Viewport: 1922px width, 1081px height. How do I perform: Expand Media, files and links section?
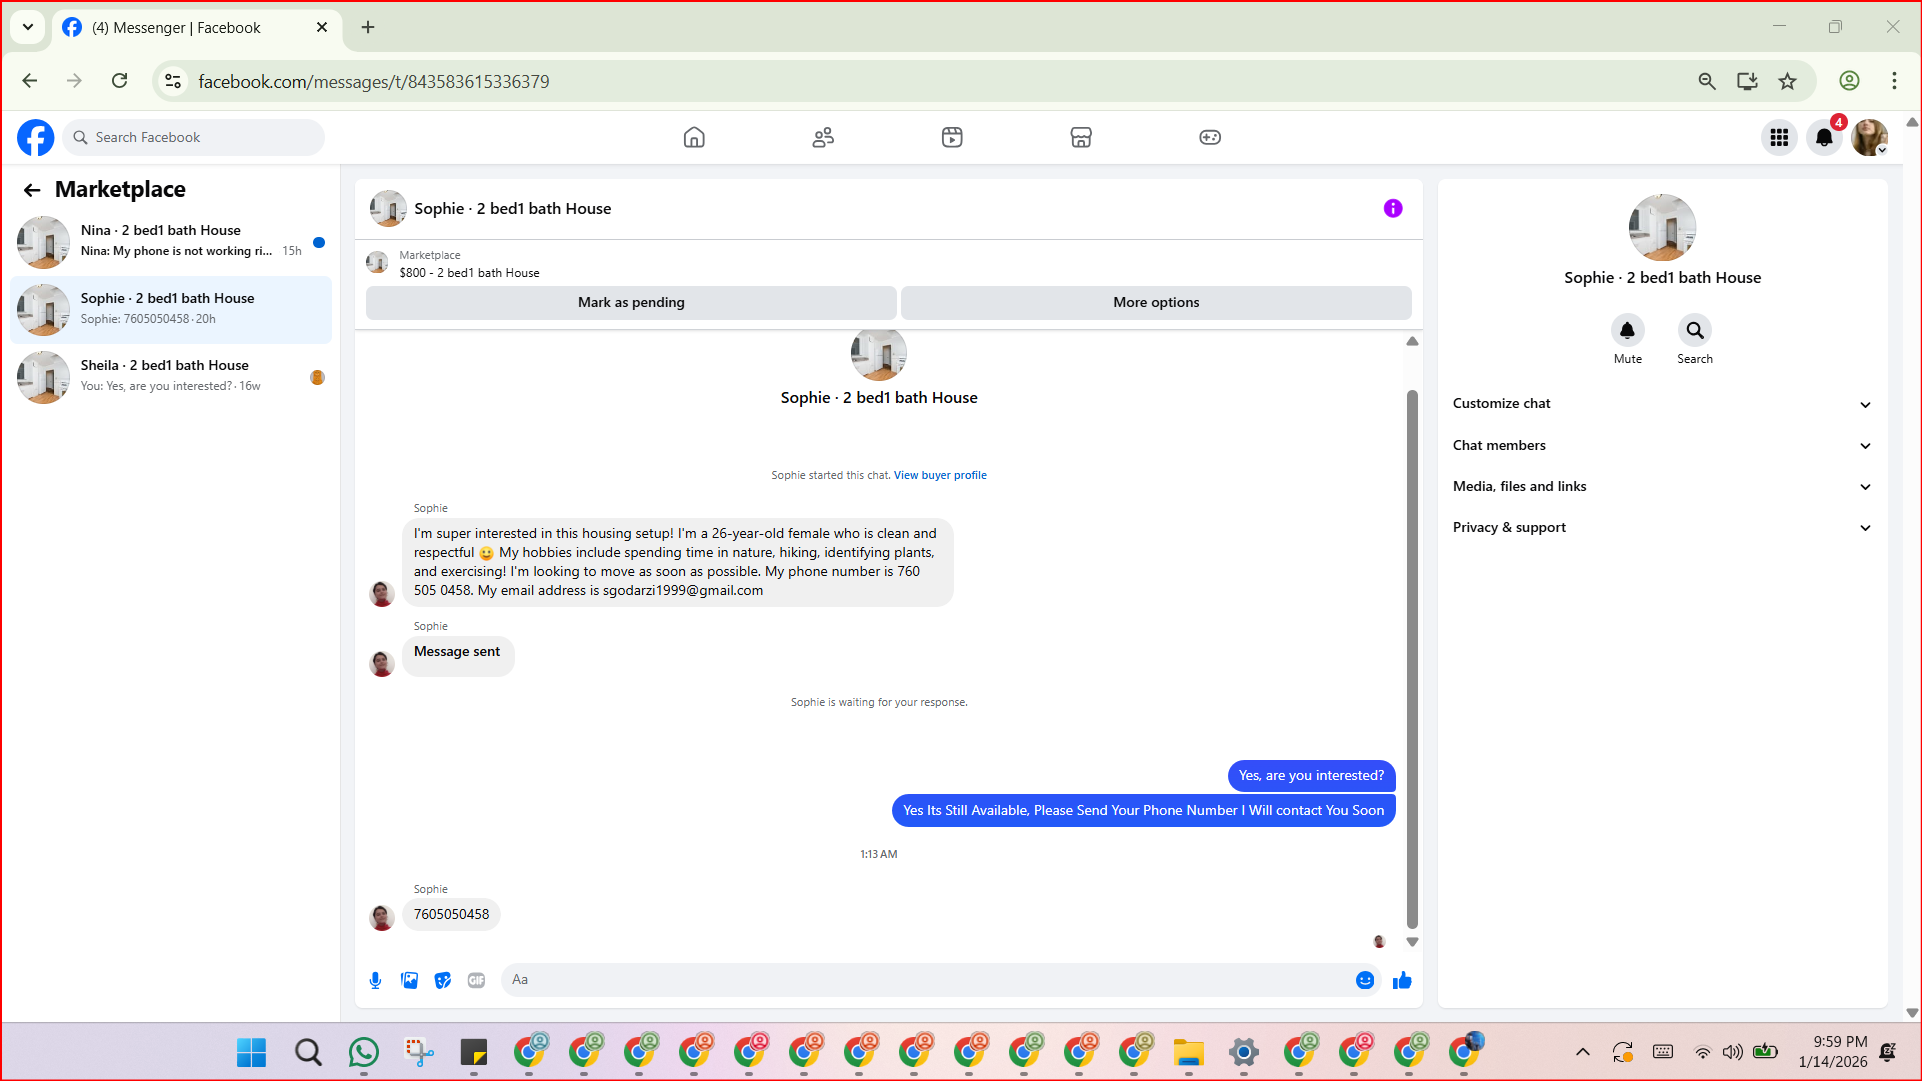[x=1661, y=487]
